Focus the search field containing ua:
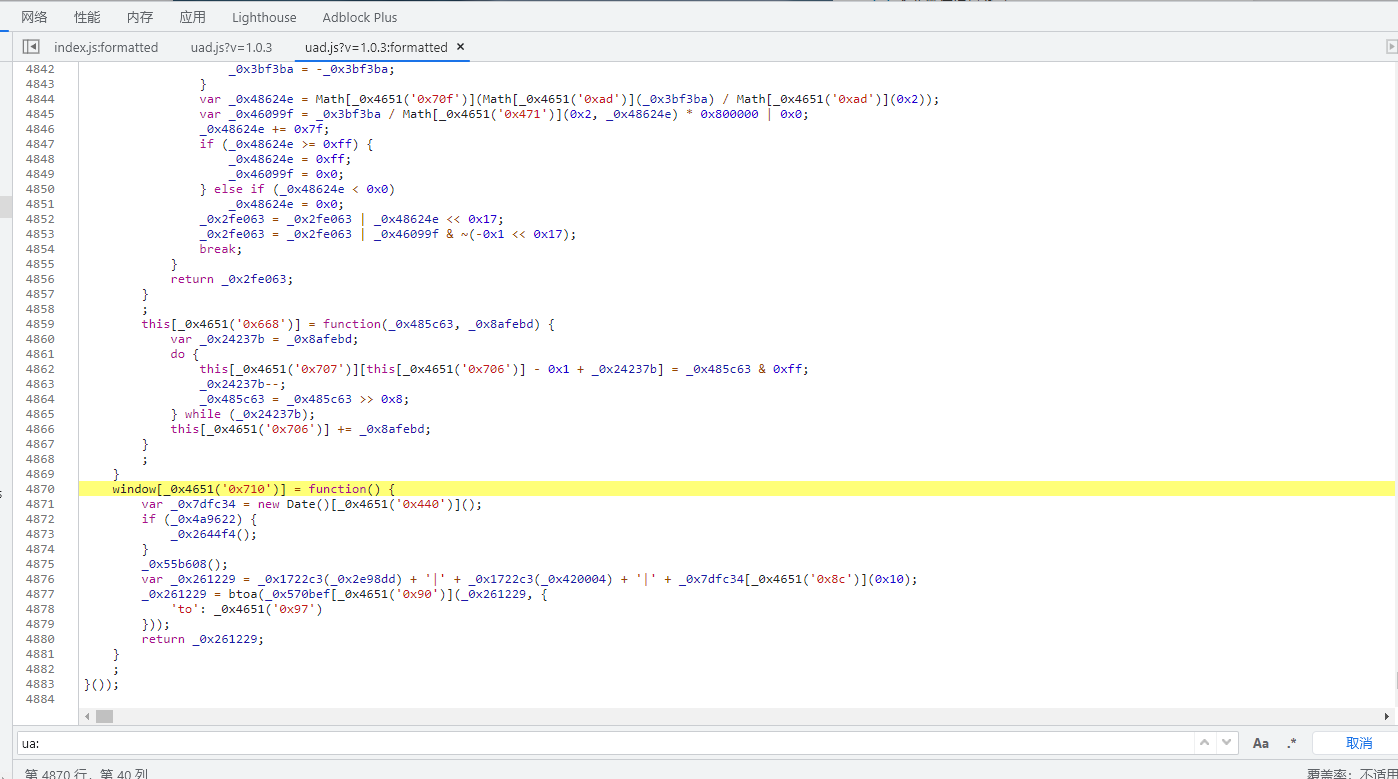Image resolution: width=1398 pixels, height=779 pixels. pos(605,743)
